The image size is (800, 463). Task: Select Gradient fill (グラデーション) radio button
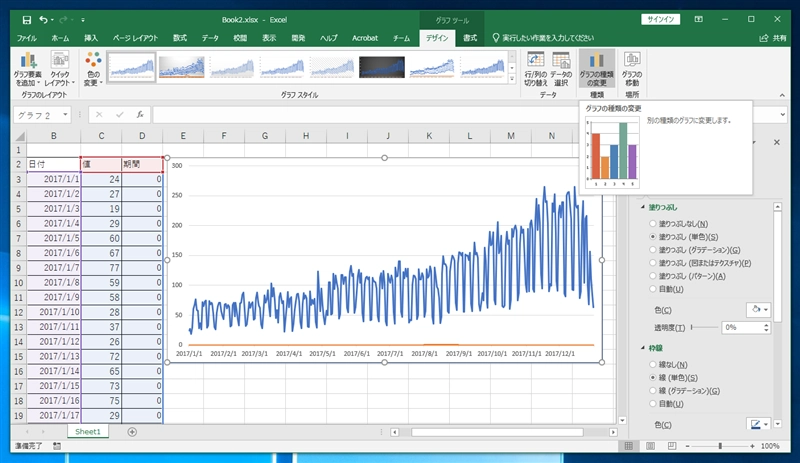pos(653,250)
